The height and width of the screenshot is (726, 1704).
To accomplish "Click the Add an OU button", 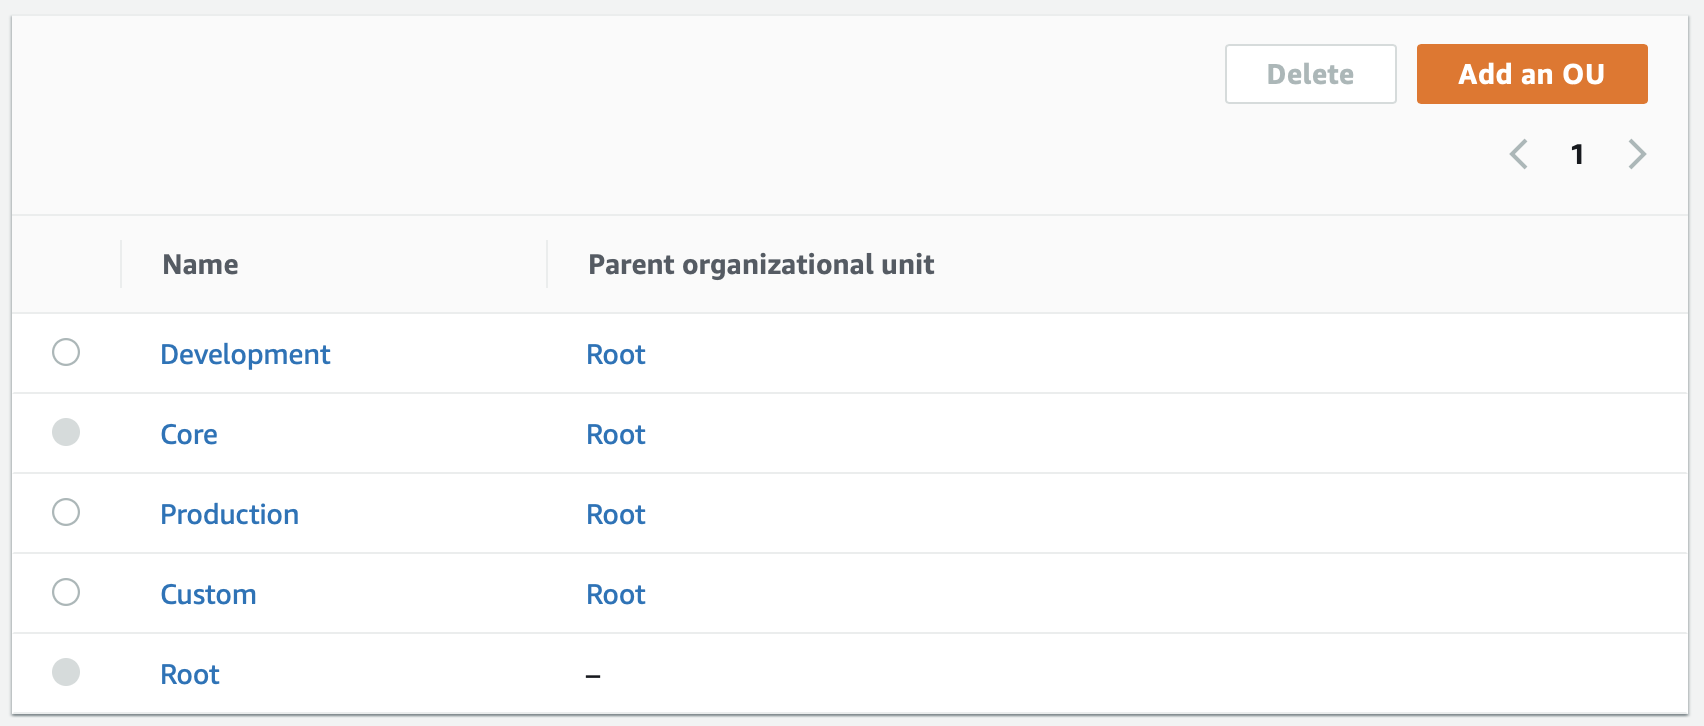I will click(x=1532, y=74).
